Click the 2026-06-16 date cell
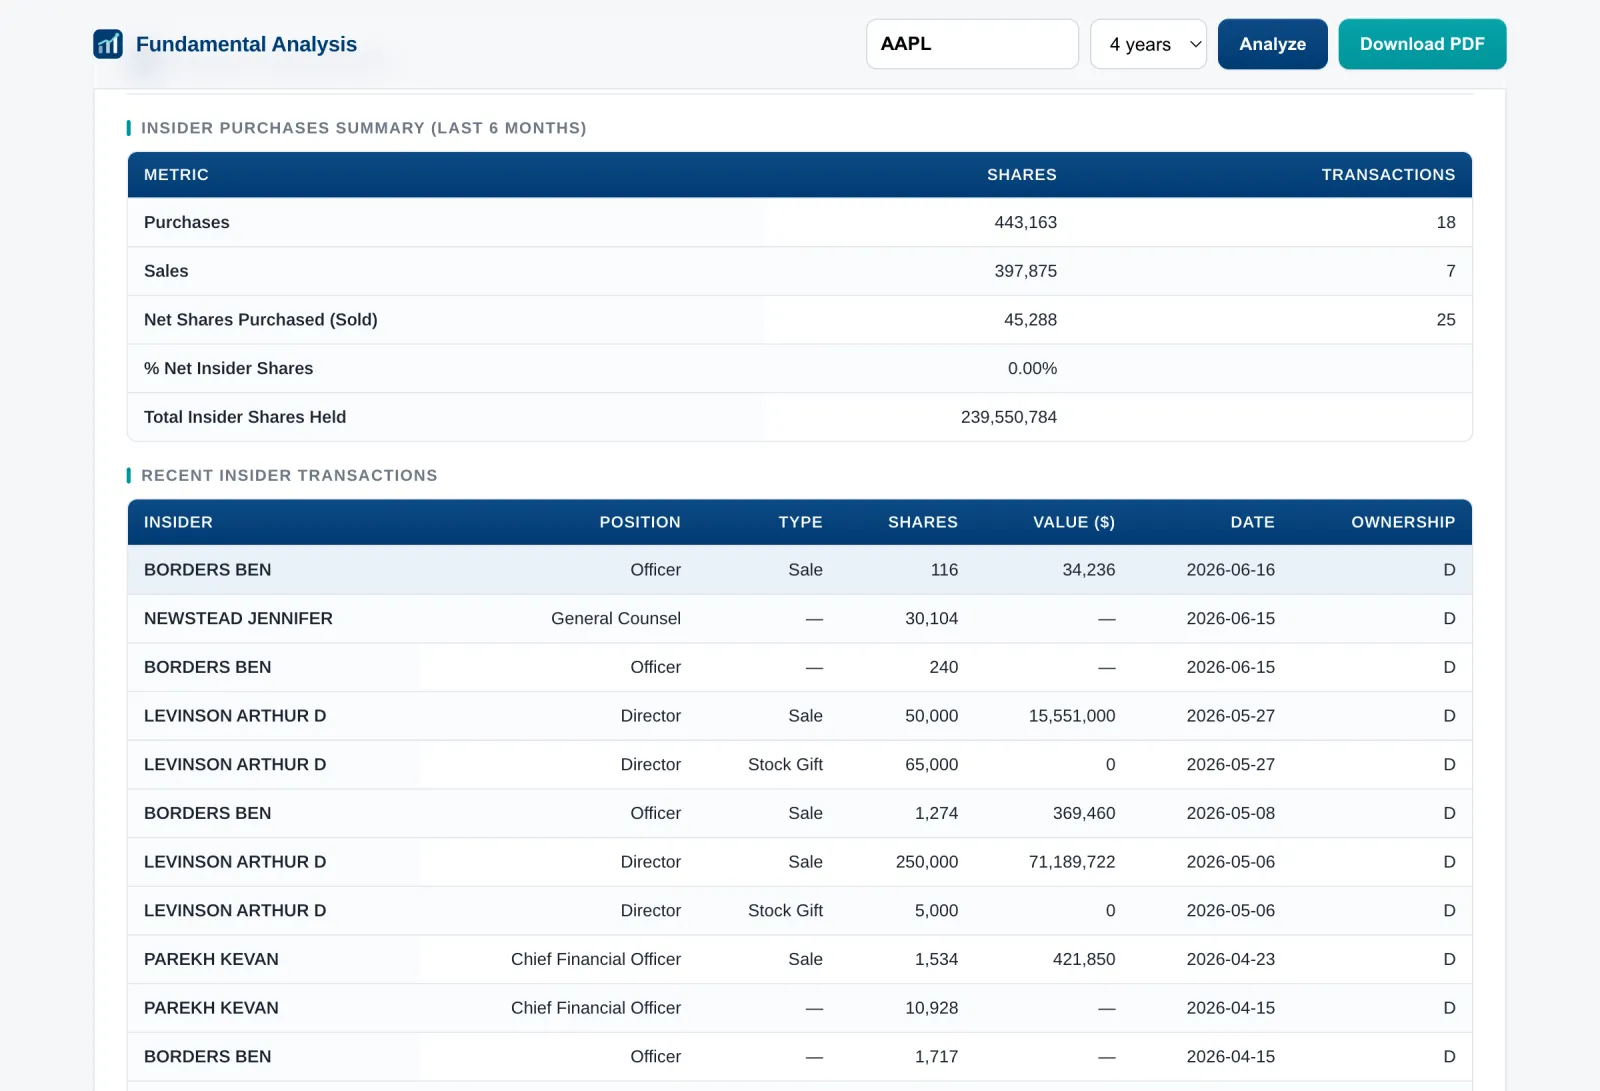The image size is (1600, 1091). coord(1231,570)
